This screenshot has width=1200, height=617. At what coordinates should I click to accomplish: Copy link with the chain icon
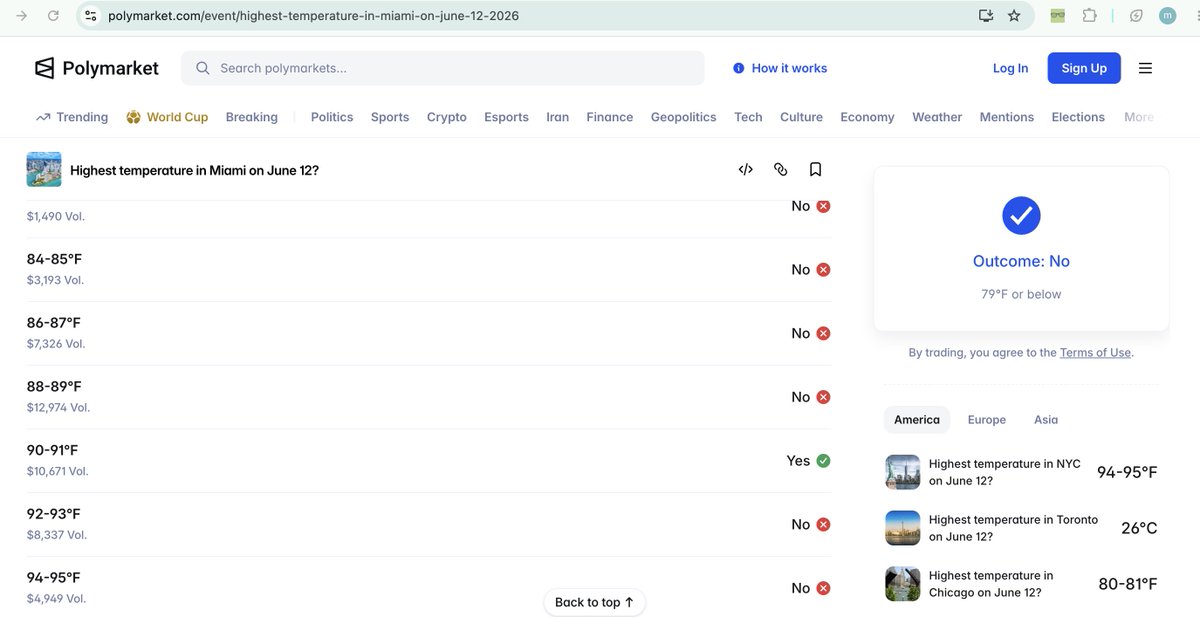tap(781, 170)
